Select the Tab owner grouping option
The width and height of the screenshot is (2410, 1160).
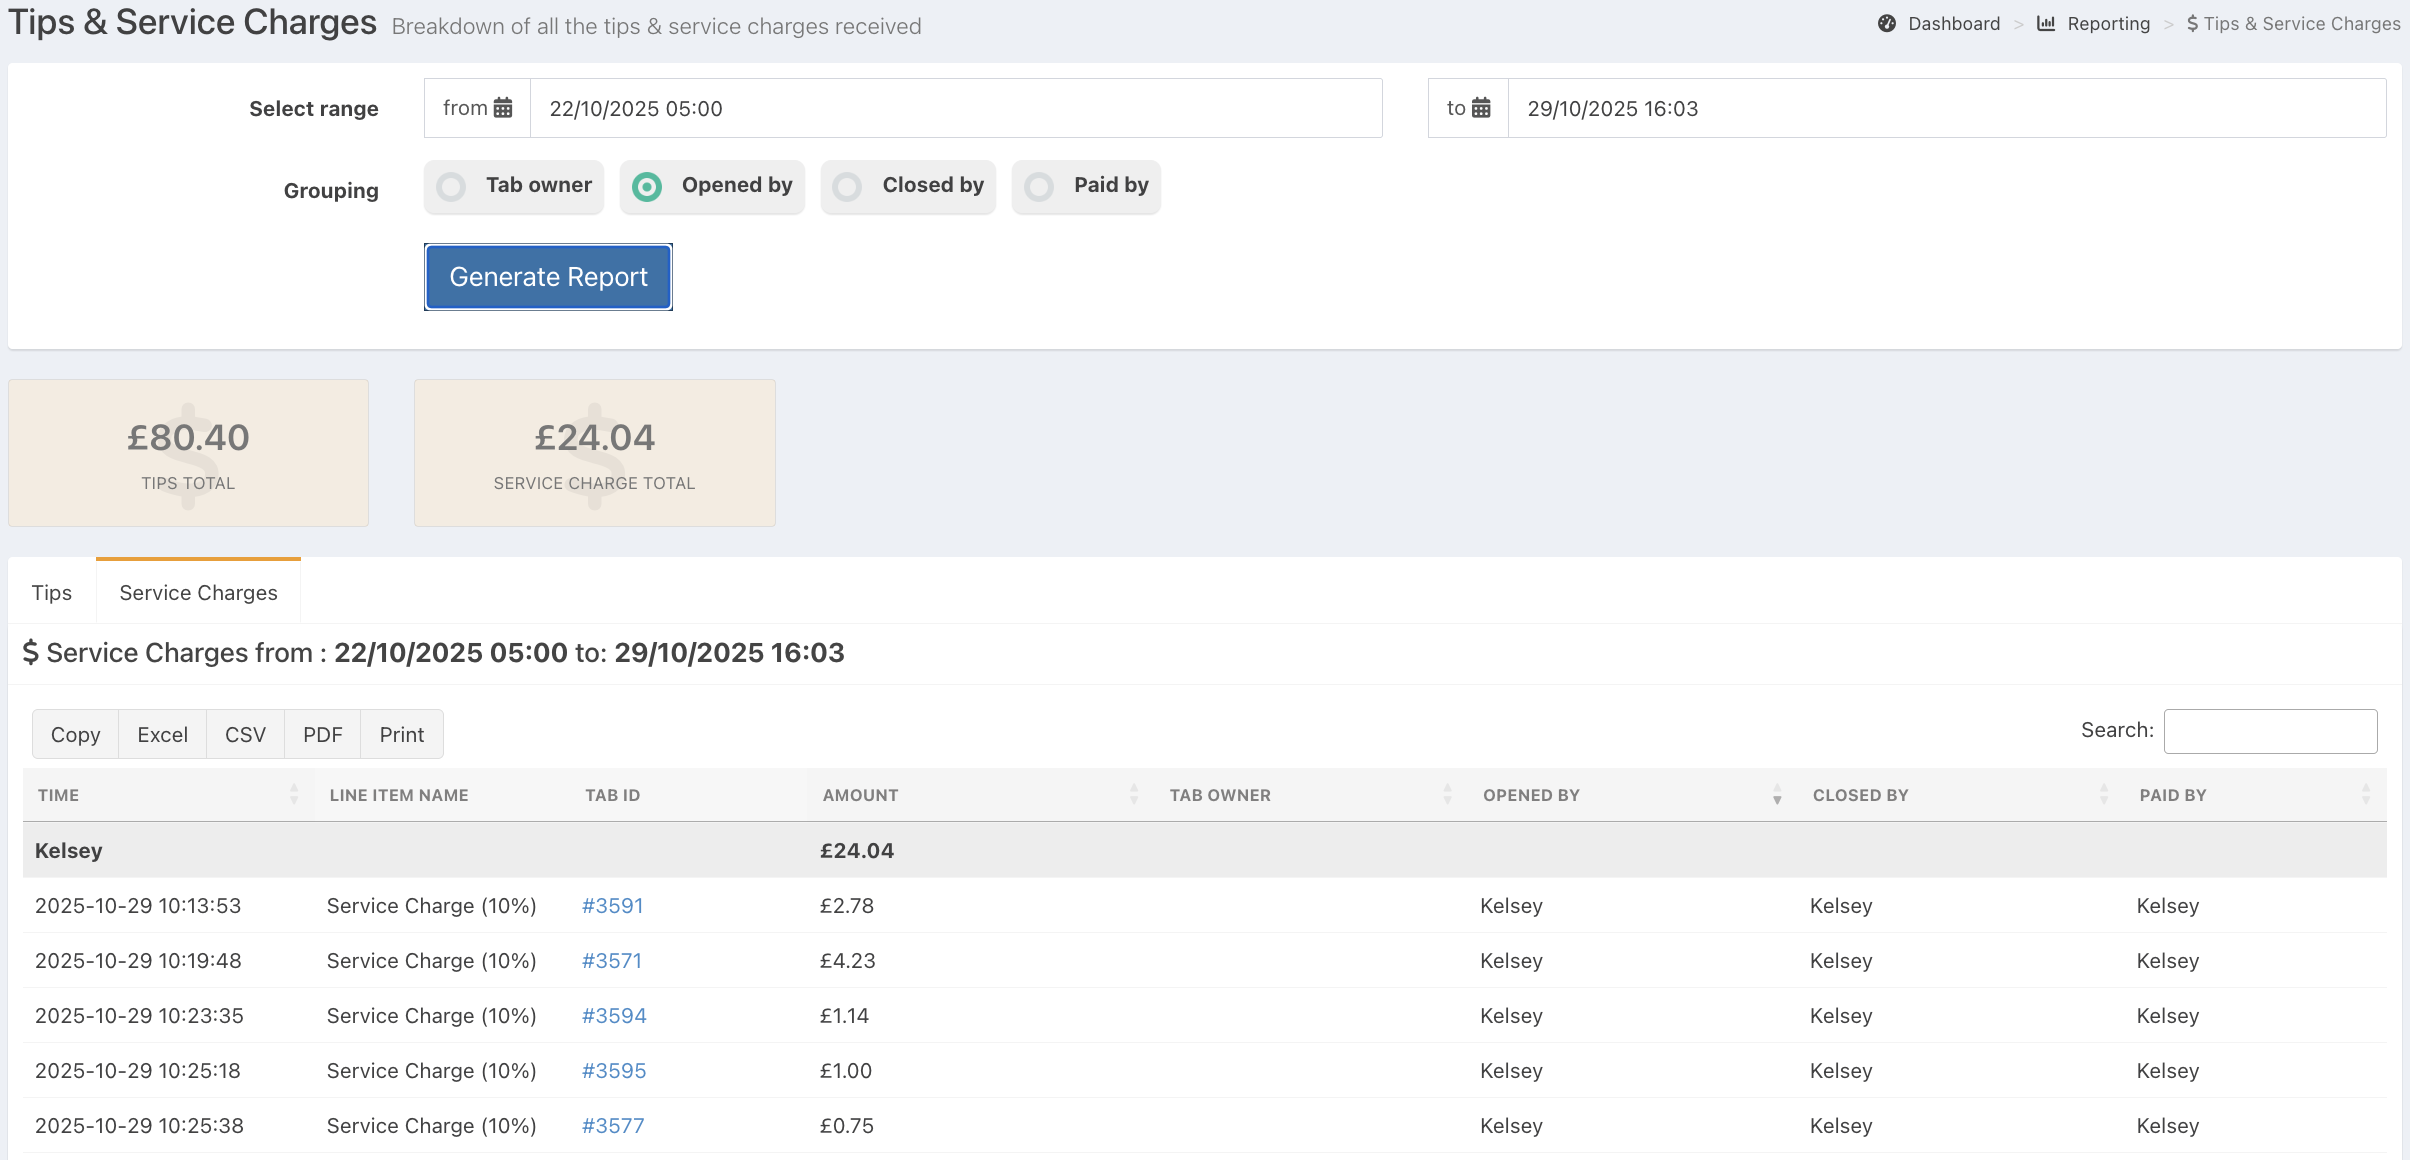click(452, 187)
